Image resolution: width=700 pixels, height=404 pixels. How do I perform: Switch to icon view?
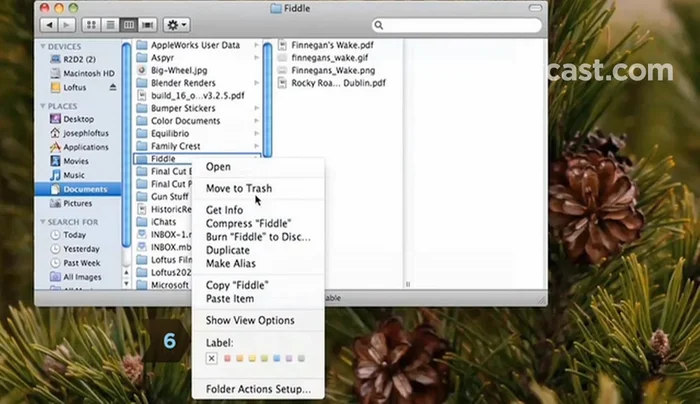92,24
